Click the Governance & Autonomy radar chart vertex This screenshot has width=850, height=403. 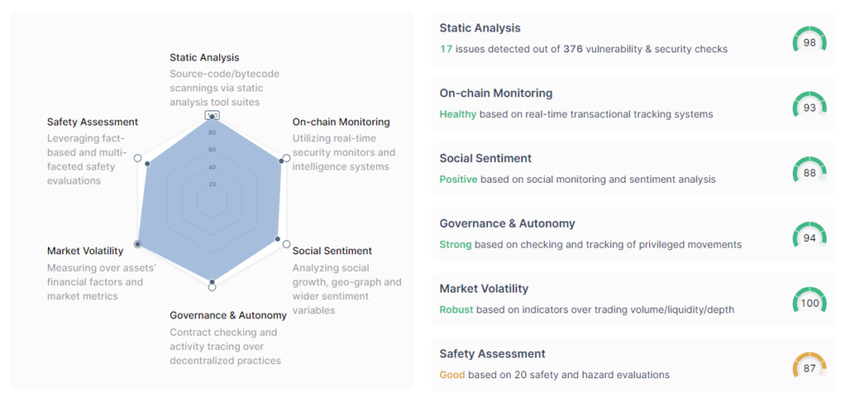pos(211,286)
